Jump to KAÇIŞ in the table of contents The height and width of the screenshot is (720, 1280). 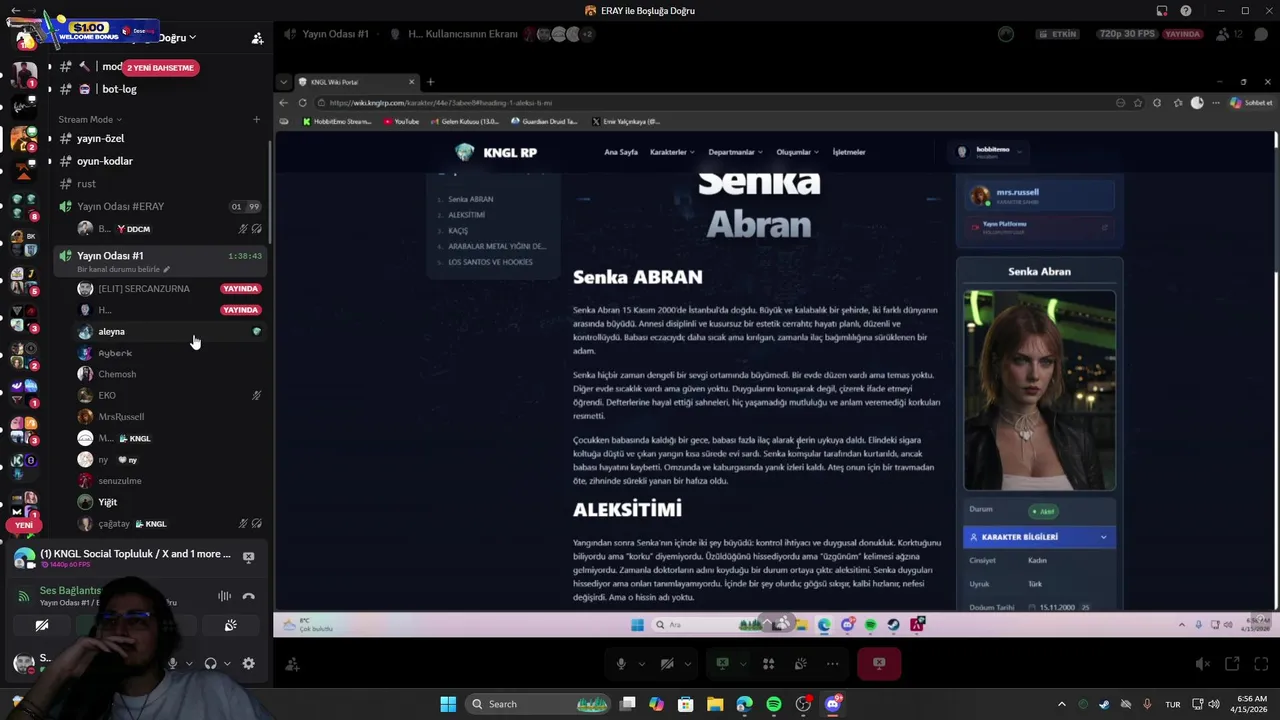[458, 231]
